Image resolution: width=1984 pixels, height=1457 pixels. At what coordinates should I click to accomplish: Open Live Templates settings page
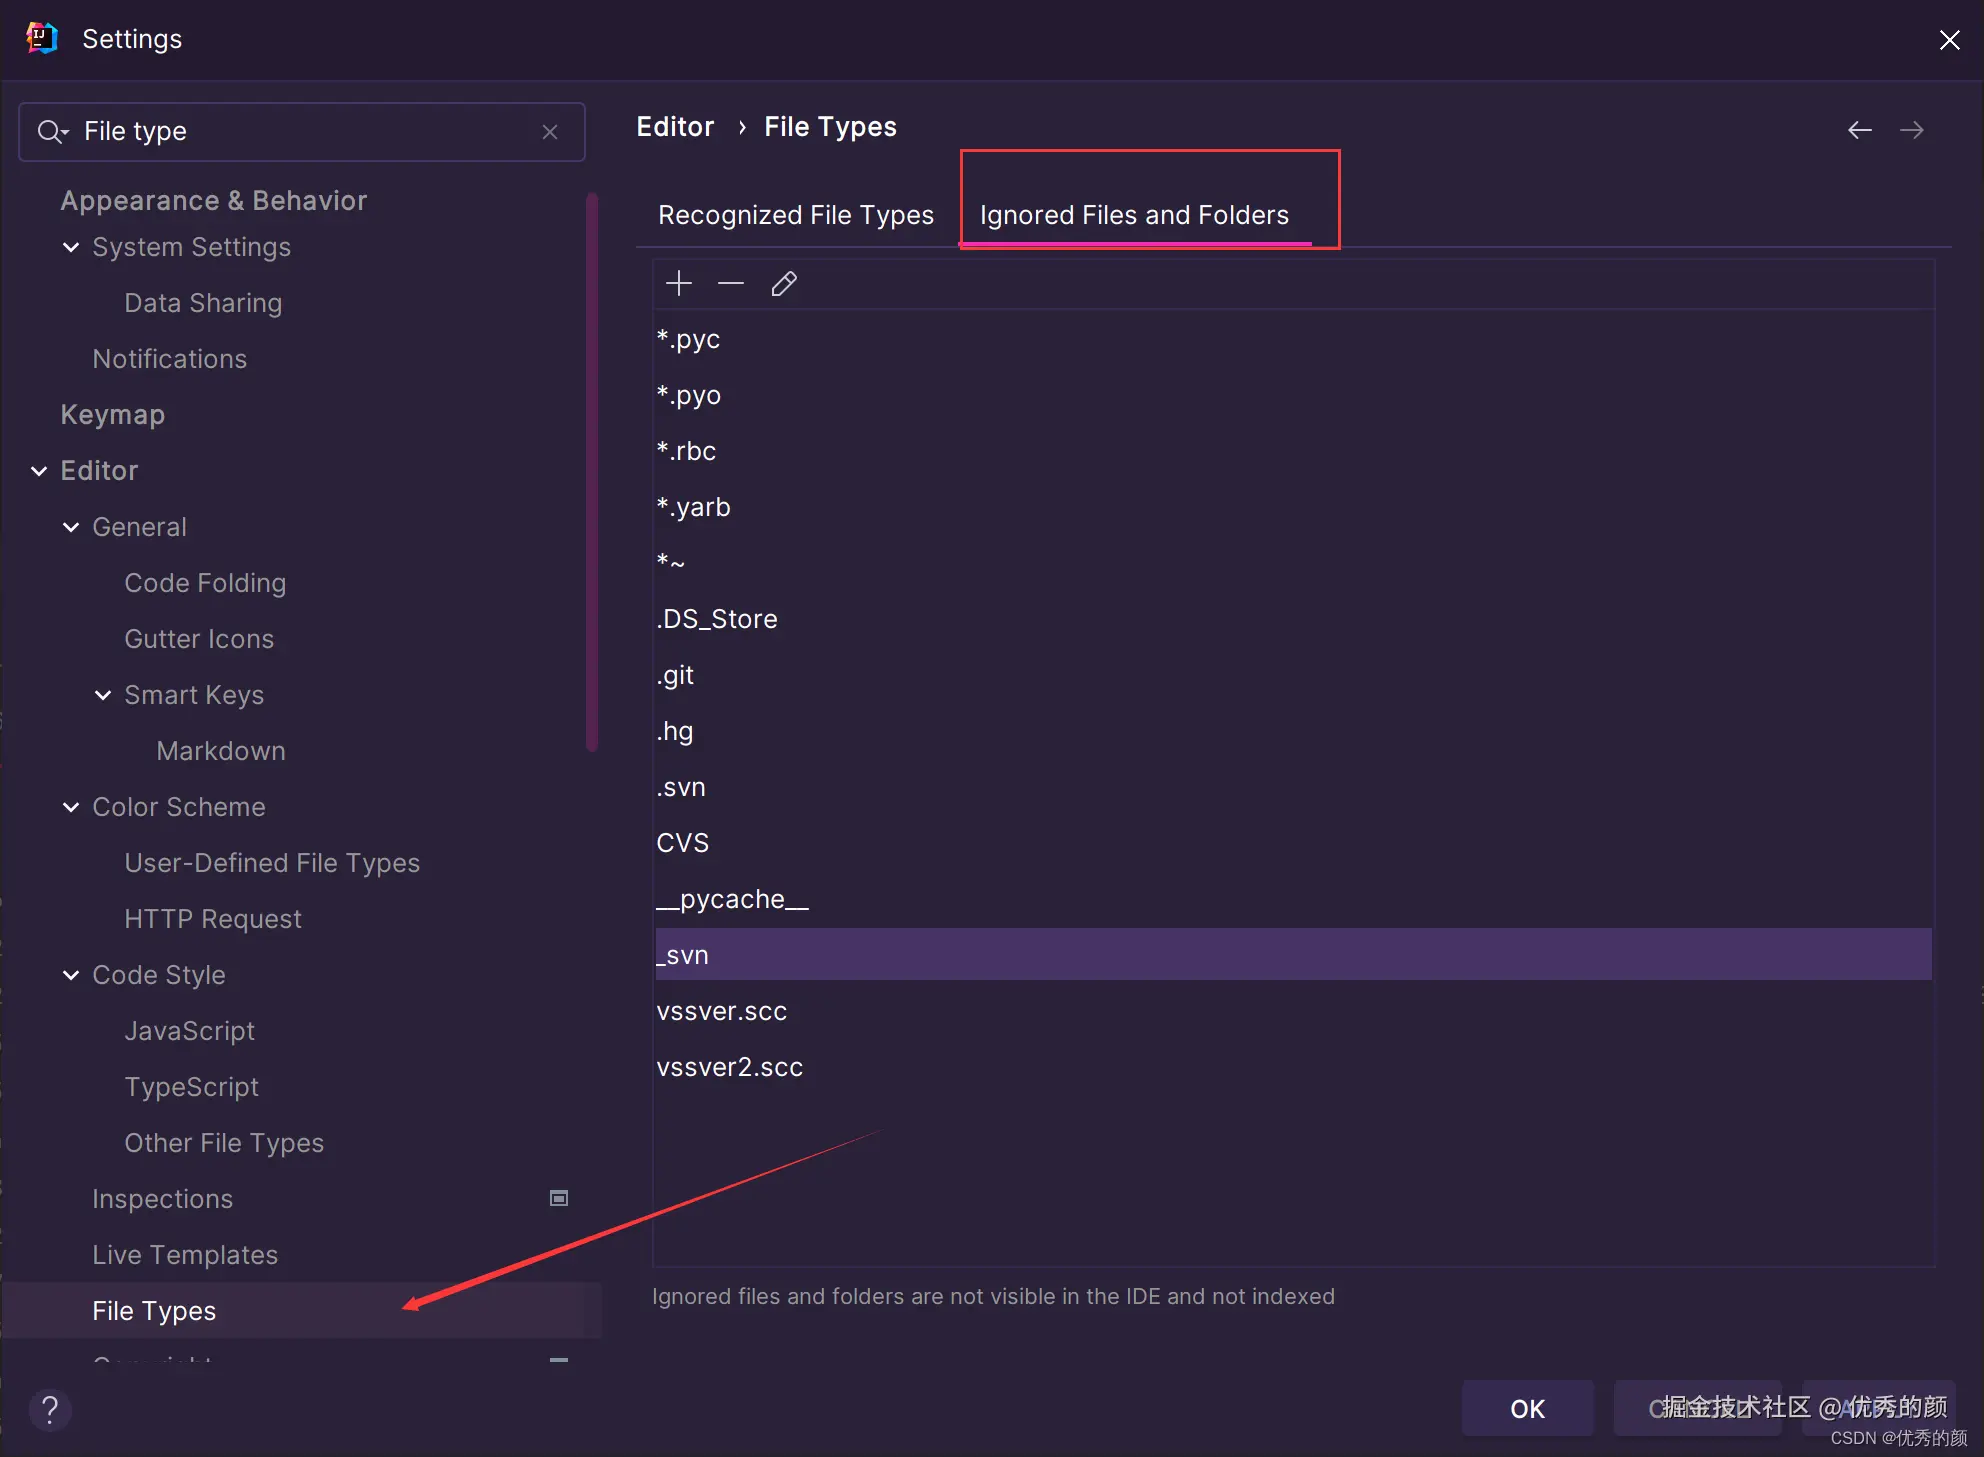185,1255
